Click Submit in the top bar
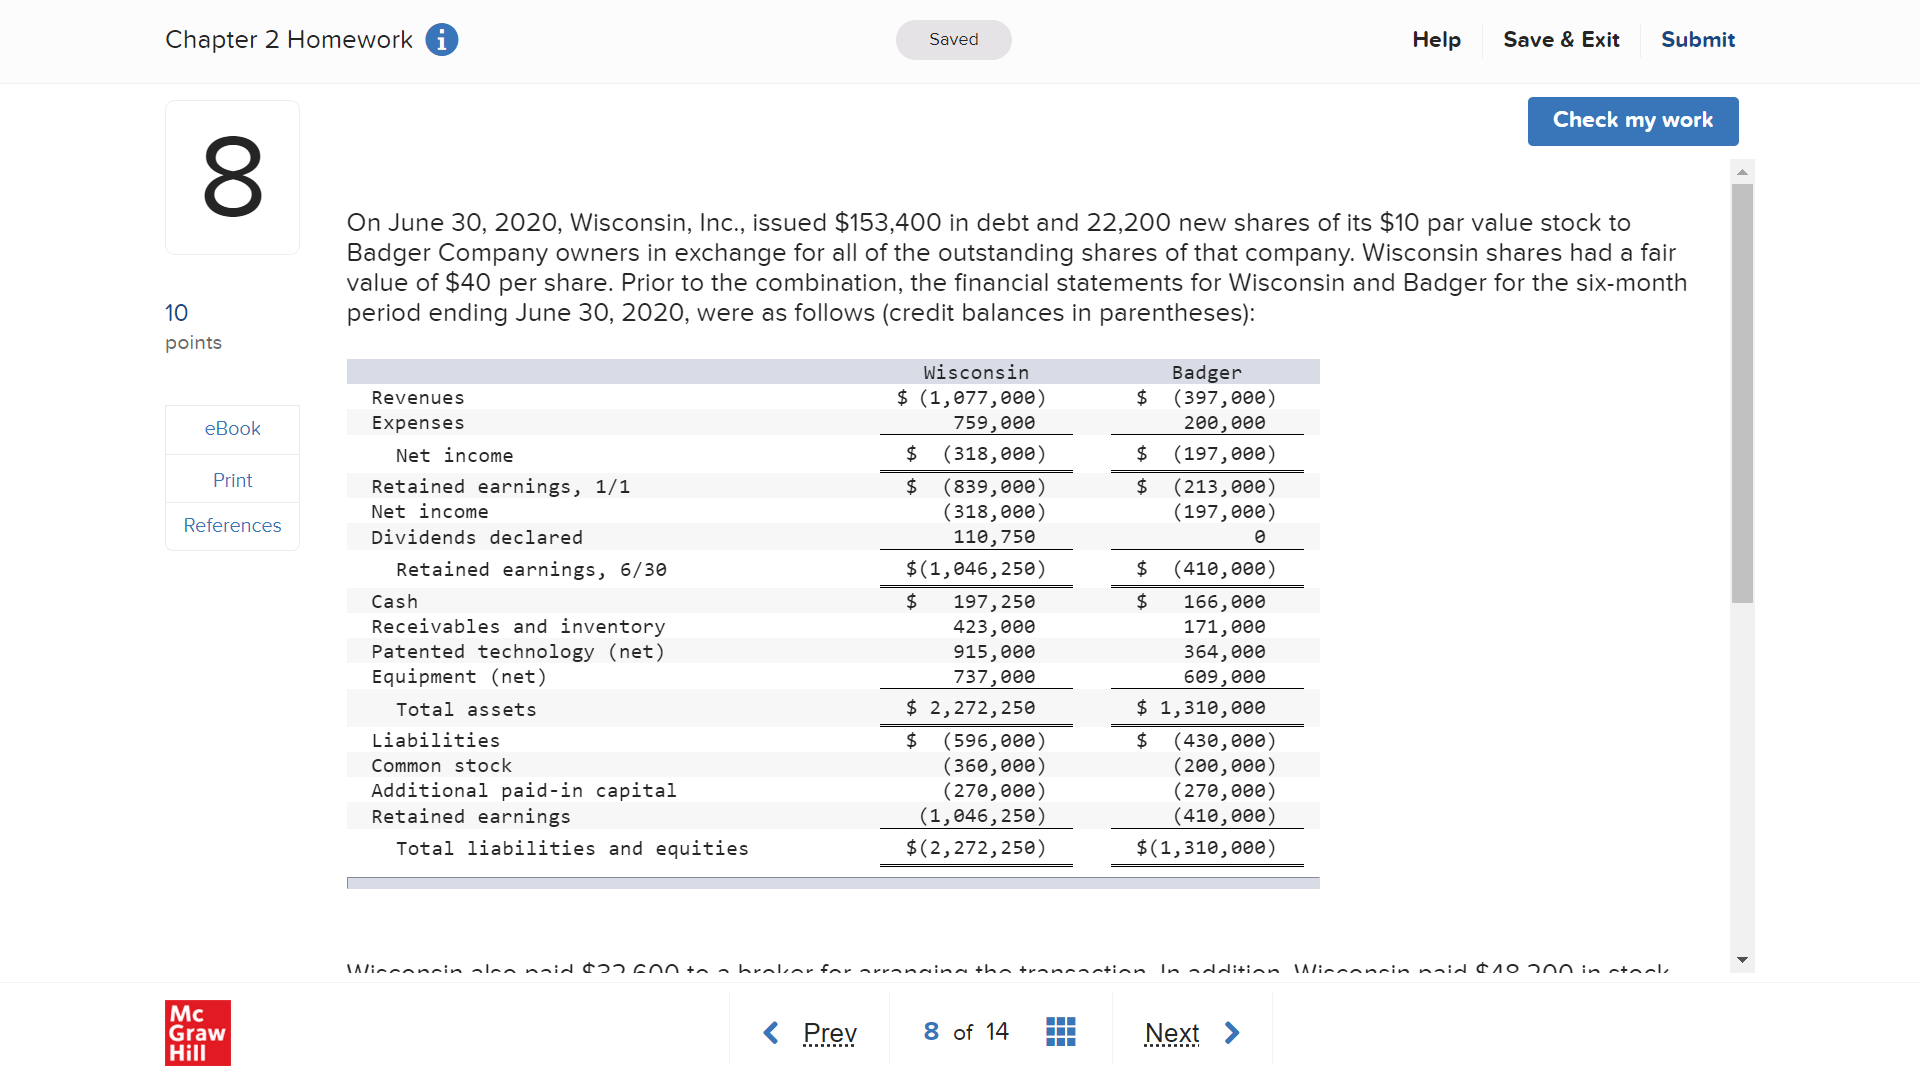The height and width of the screenshot is (1080, 1920). point(1697,40)
